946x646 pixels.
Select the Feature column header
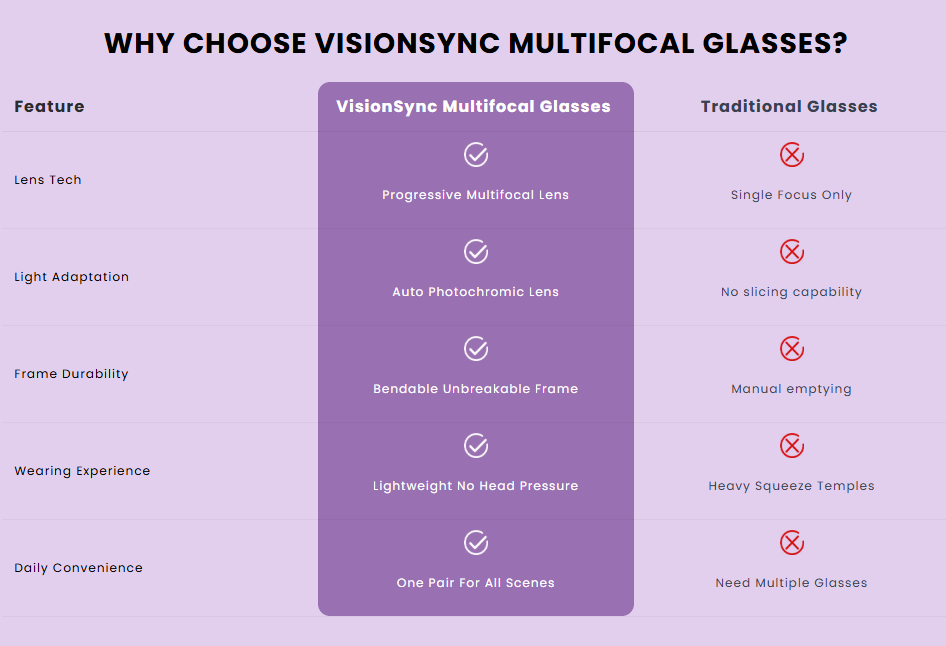click(49, 106)
